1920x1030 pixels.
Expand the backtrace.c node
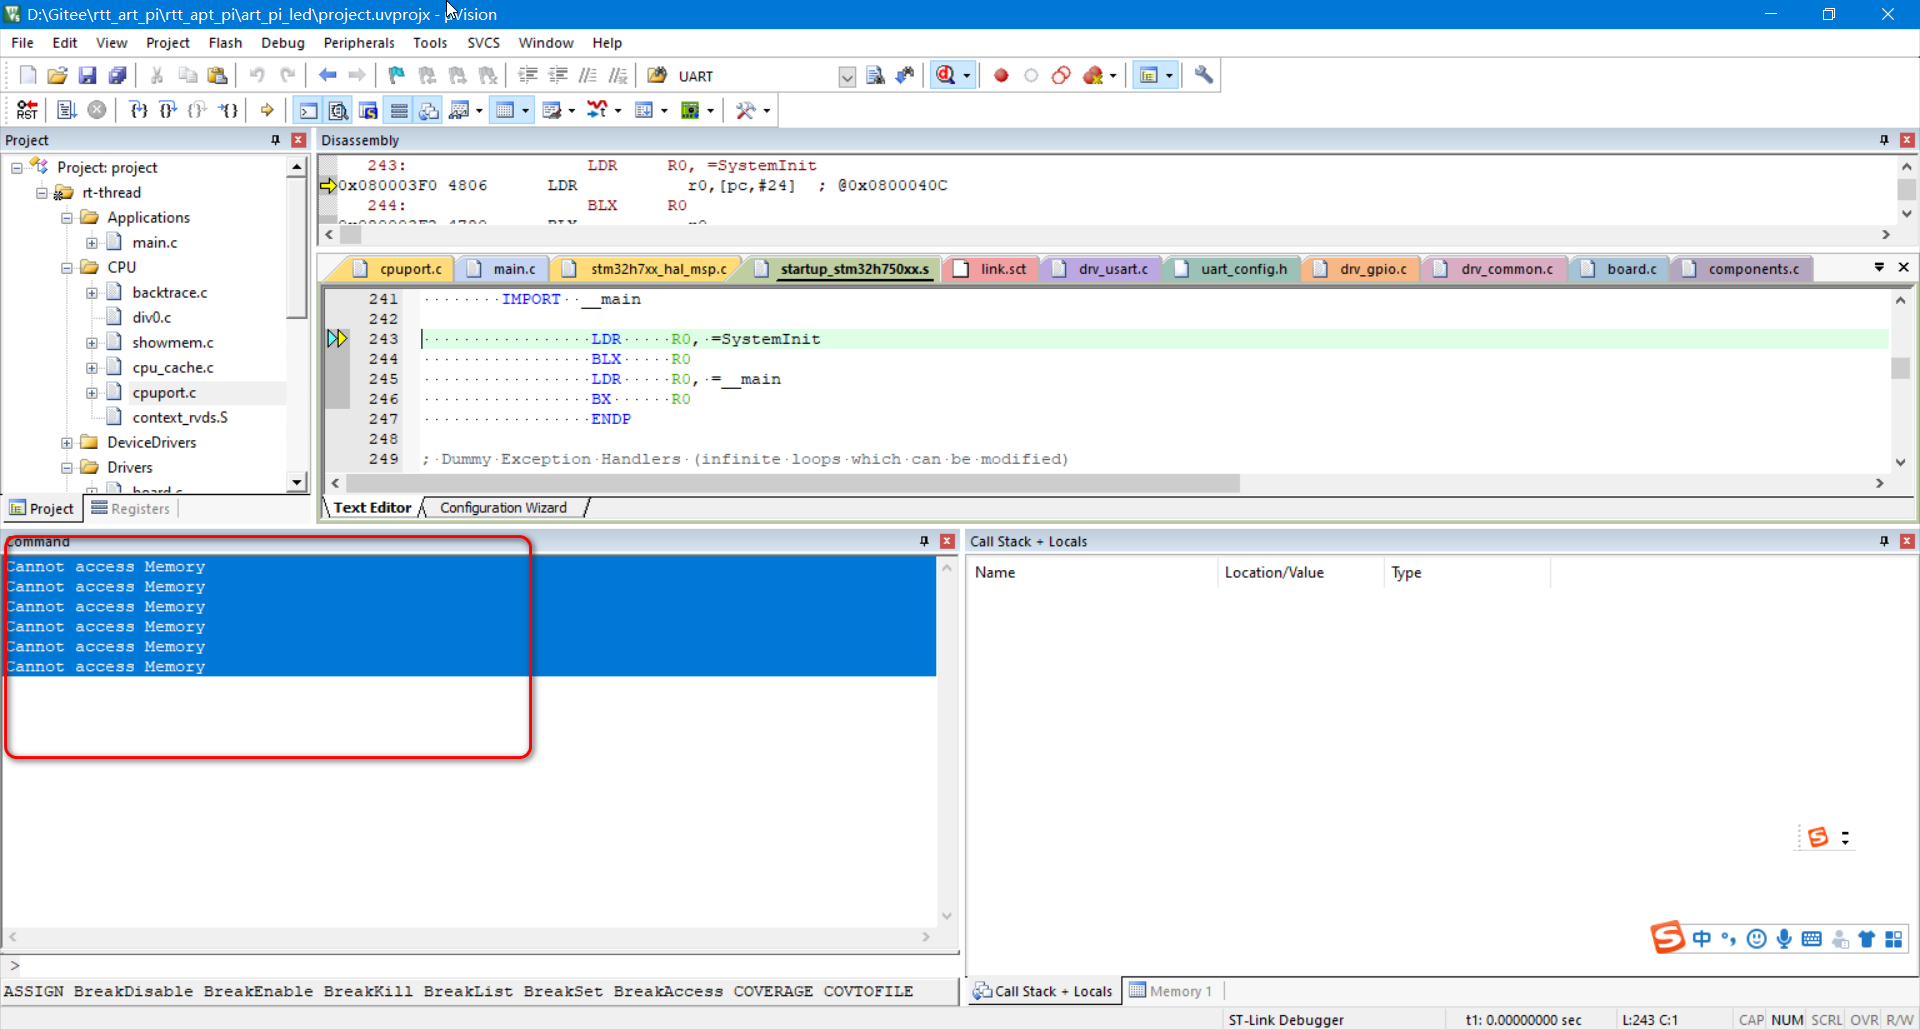tap(92, 293)
